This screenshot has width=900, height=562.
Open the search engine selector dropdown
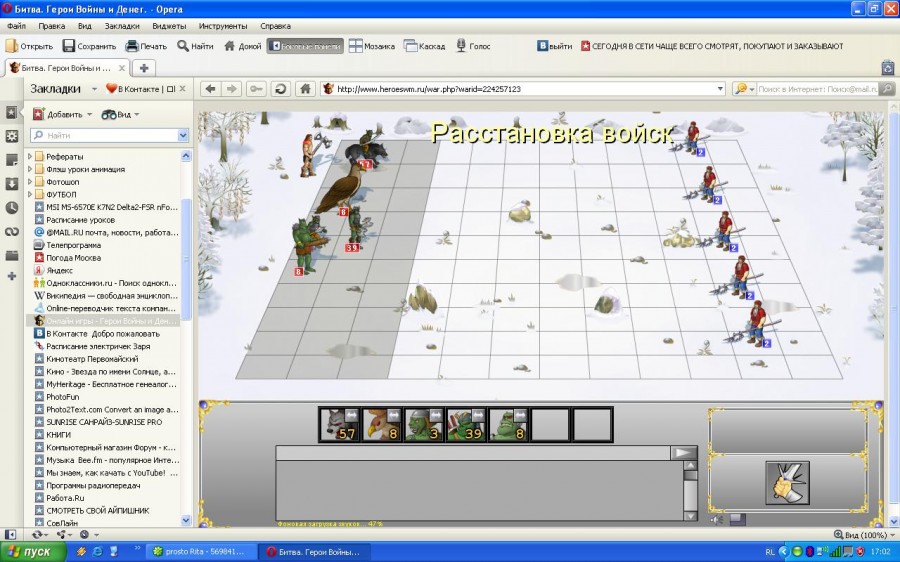tap(744, 89)
